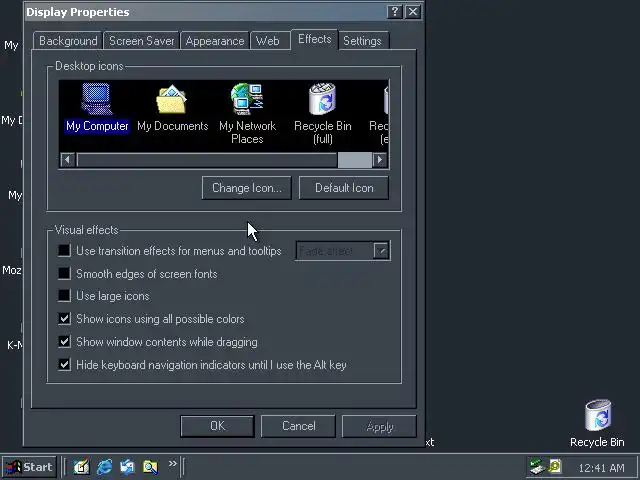Click the Apply button

[x=379, y=427]
